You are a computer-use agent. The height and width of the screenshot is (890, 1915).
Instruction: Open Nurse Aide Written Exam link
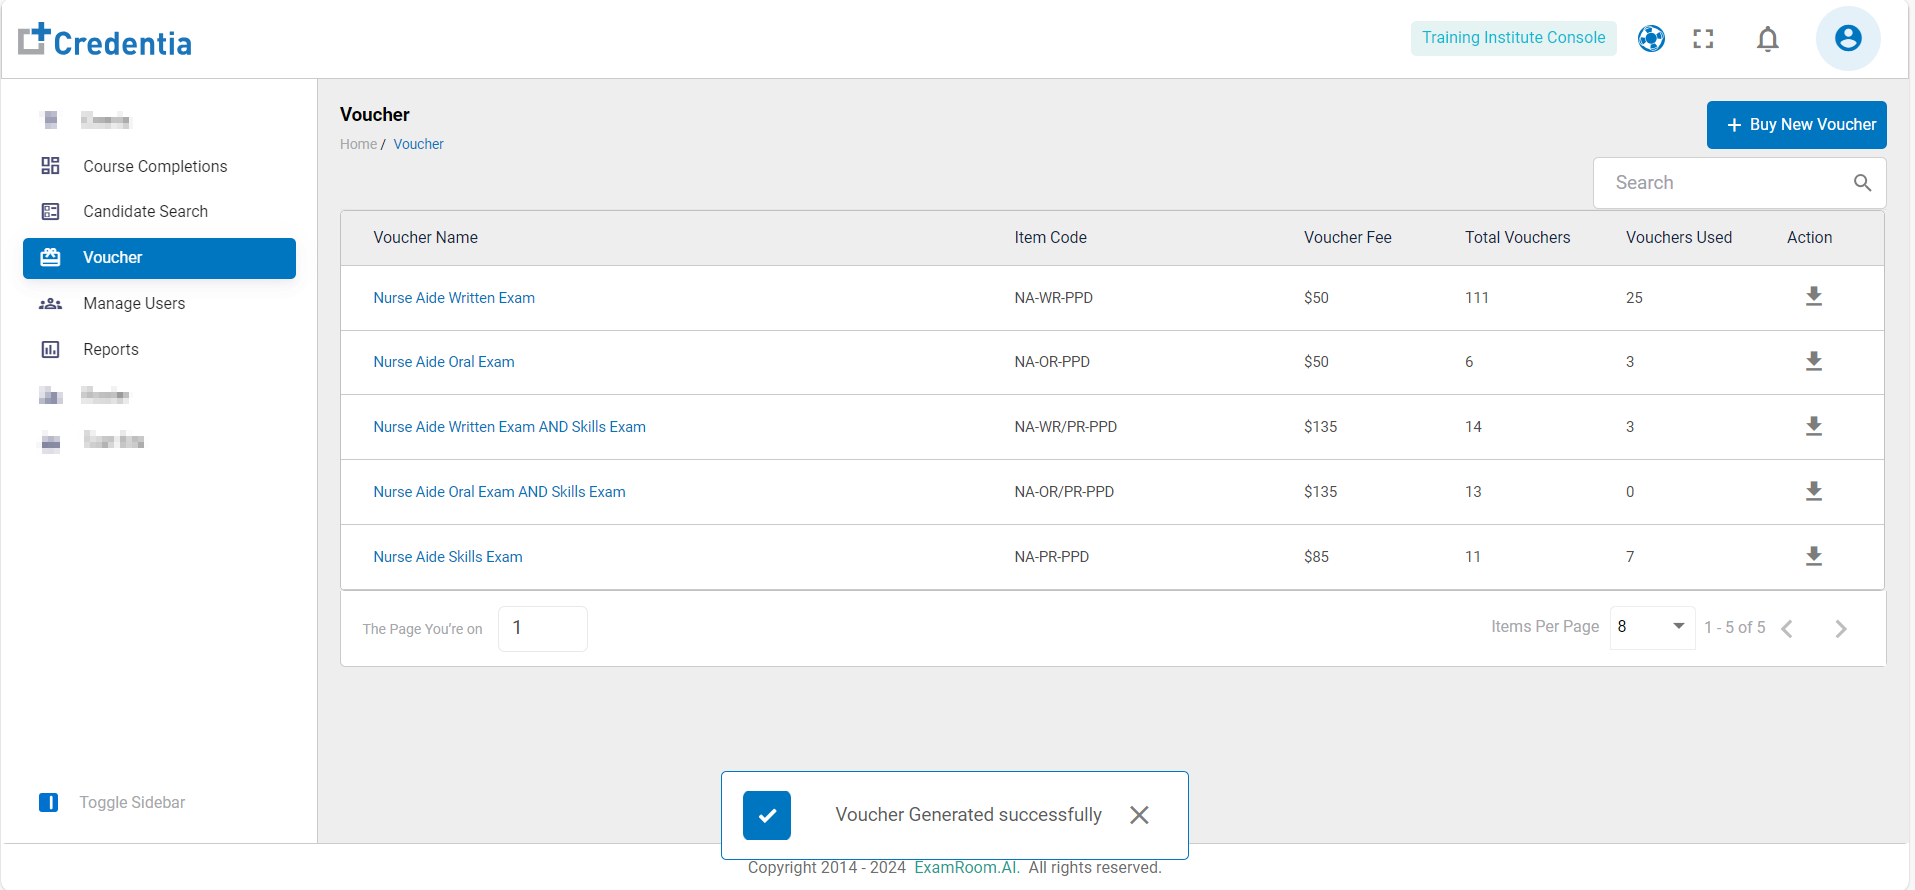pyautogui.click(x=454, y=298)
